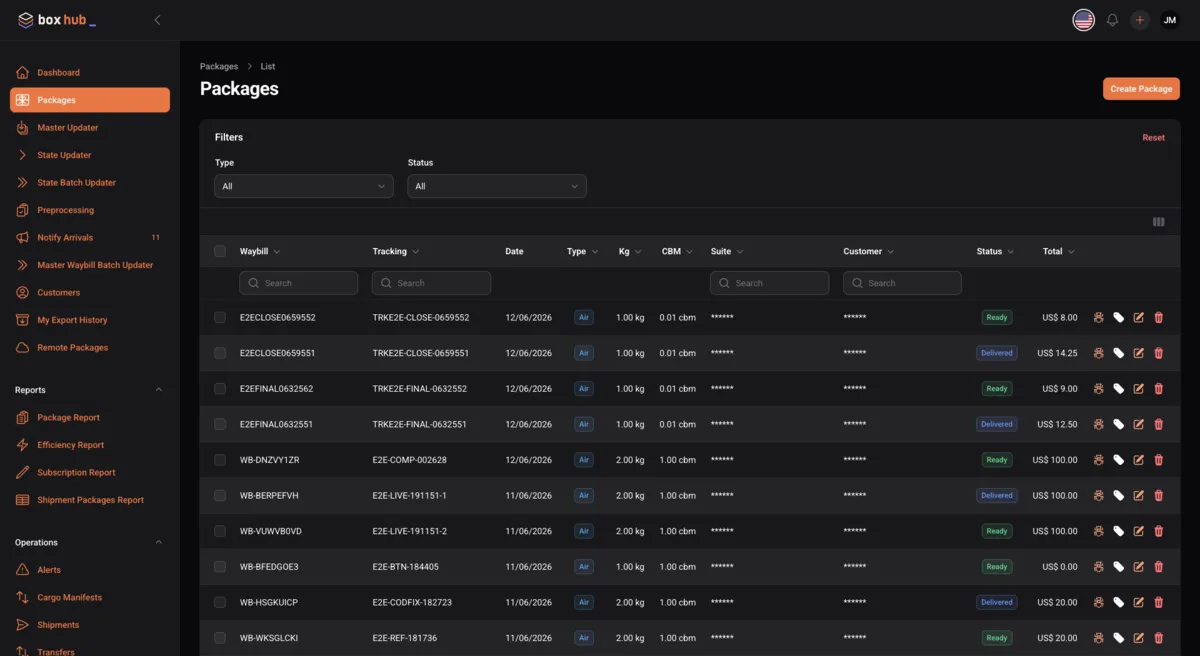Click the tag icon for row WB-VUWVB0VD
The height and width of the screenshot is (656, 1200).
point(1119,531)
